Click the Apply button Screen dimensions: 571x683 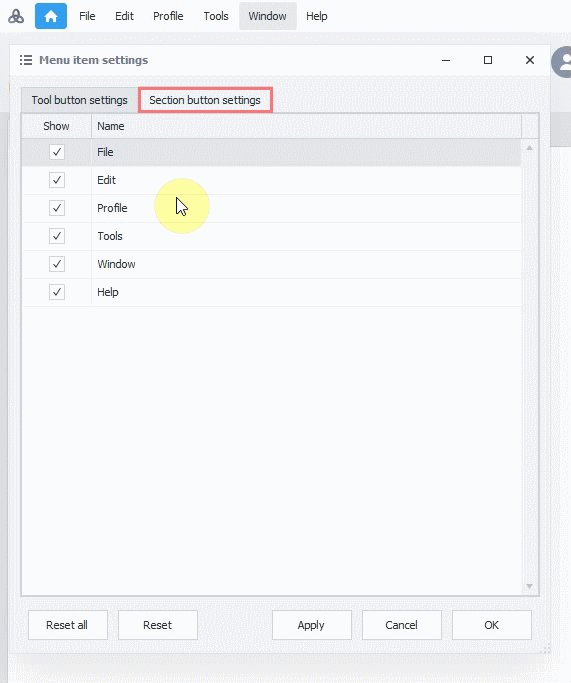point(311,625)
